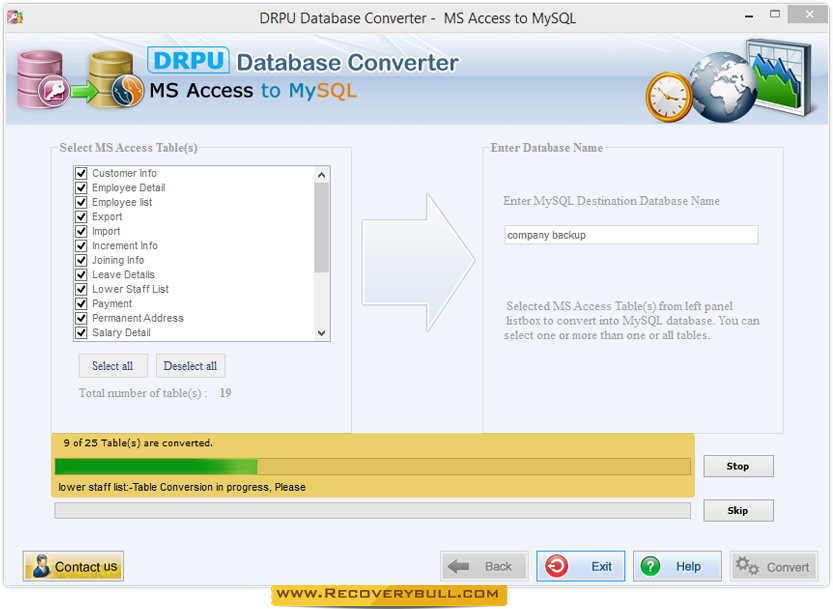
Task: Toggle the Salary Detail checkbox
Action: coord(81,333)
